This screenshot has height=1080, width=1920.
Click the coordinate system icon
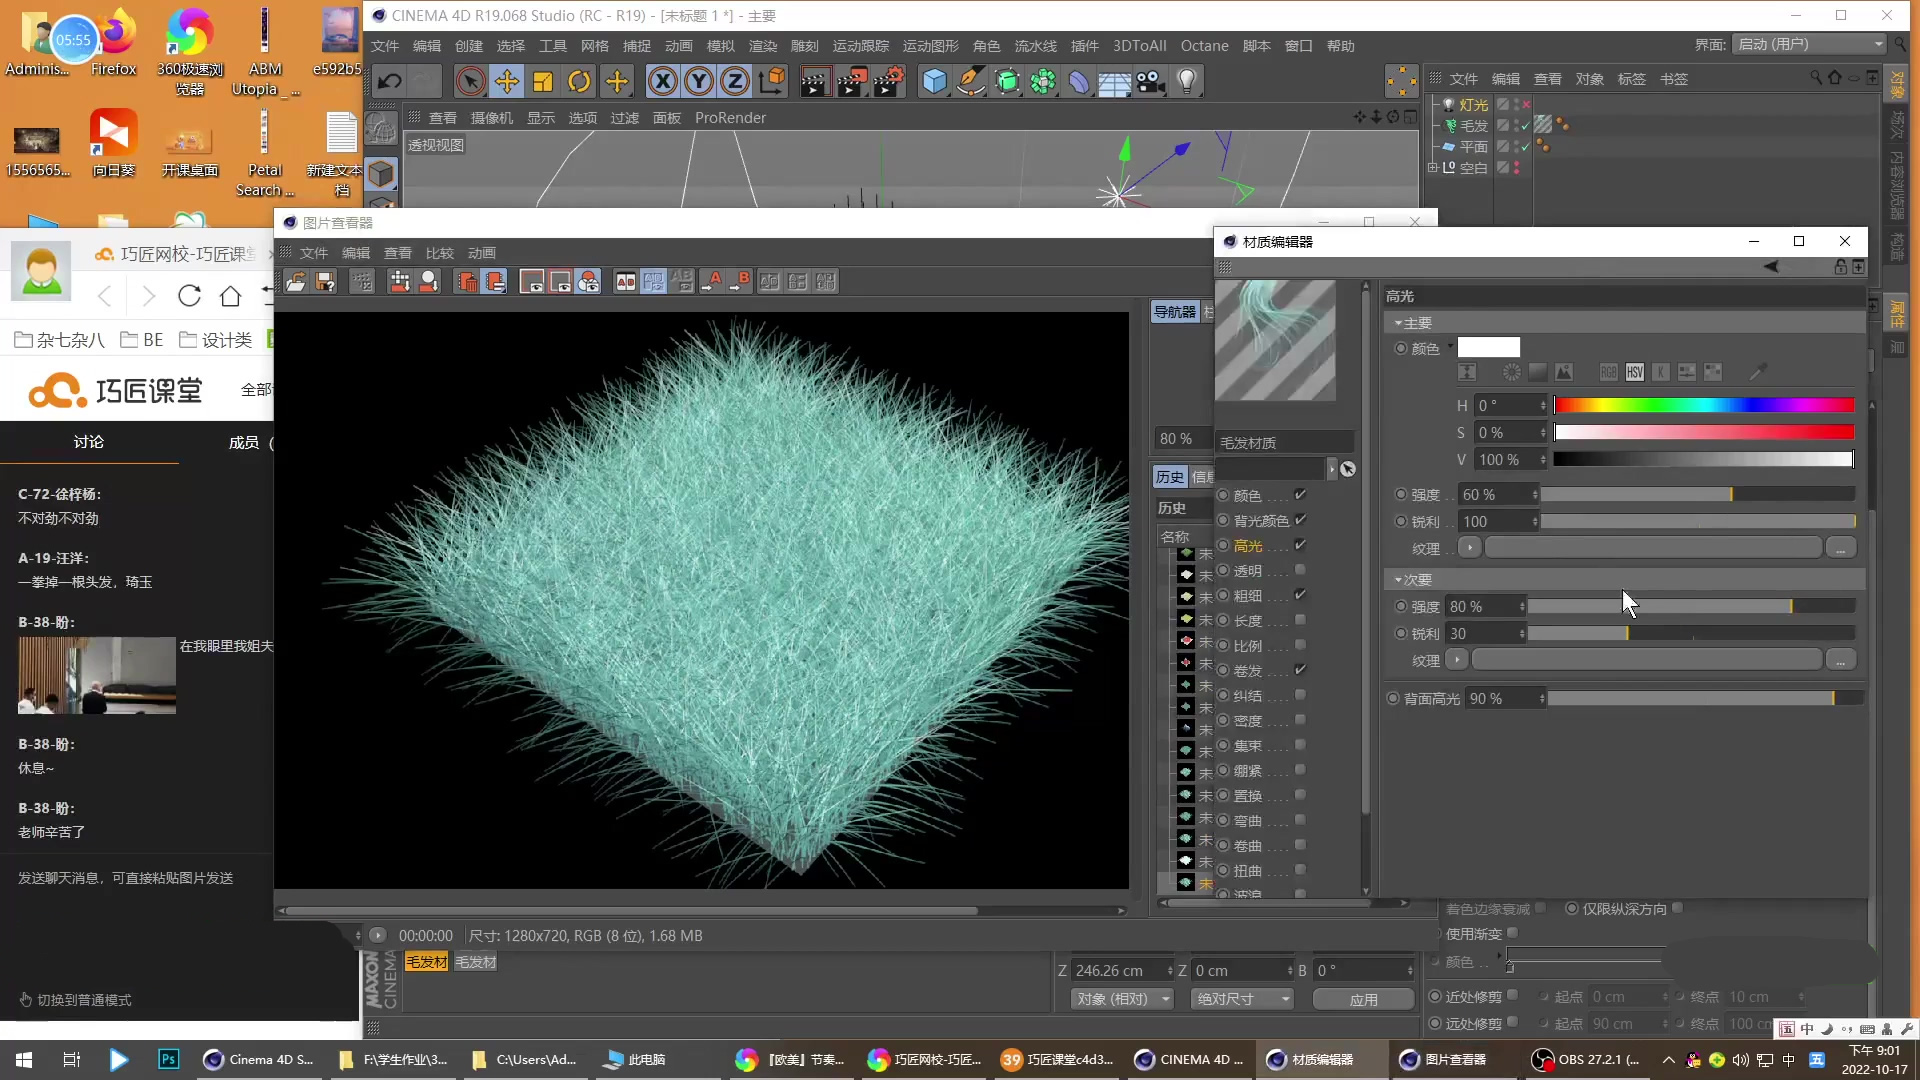pyautogui.click(x=772, y=82)
